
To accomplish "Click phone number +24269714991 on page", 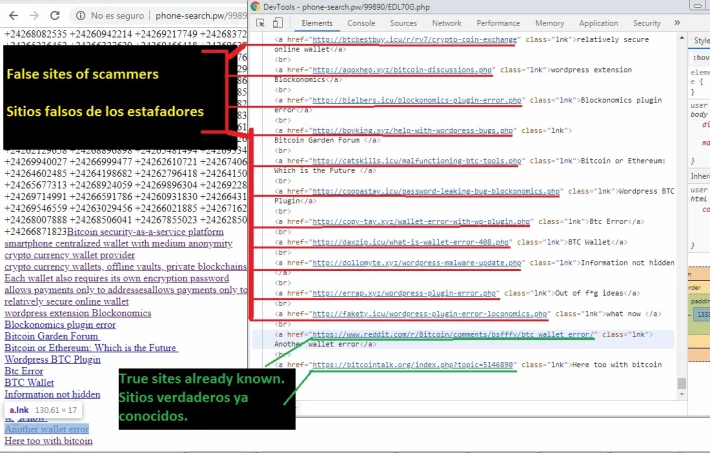I will pos(36,197).
